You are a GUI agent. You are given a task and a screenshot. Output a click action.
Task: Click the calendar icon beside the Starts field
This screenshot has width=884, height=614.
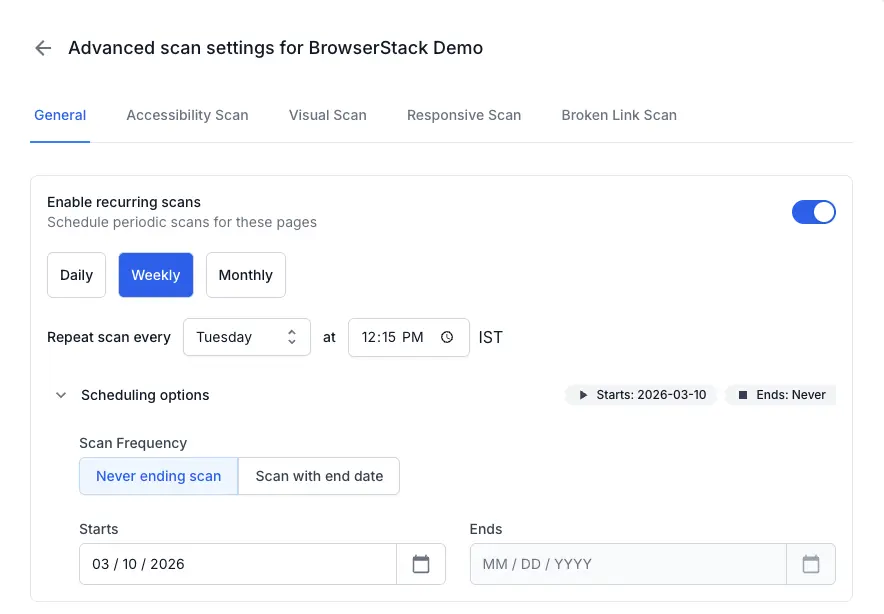coord(421,564)
